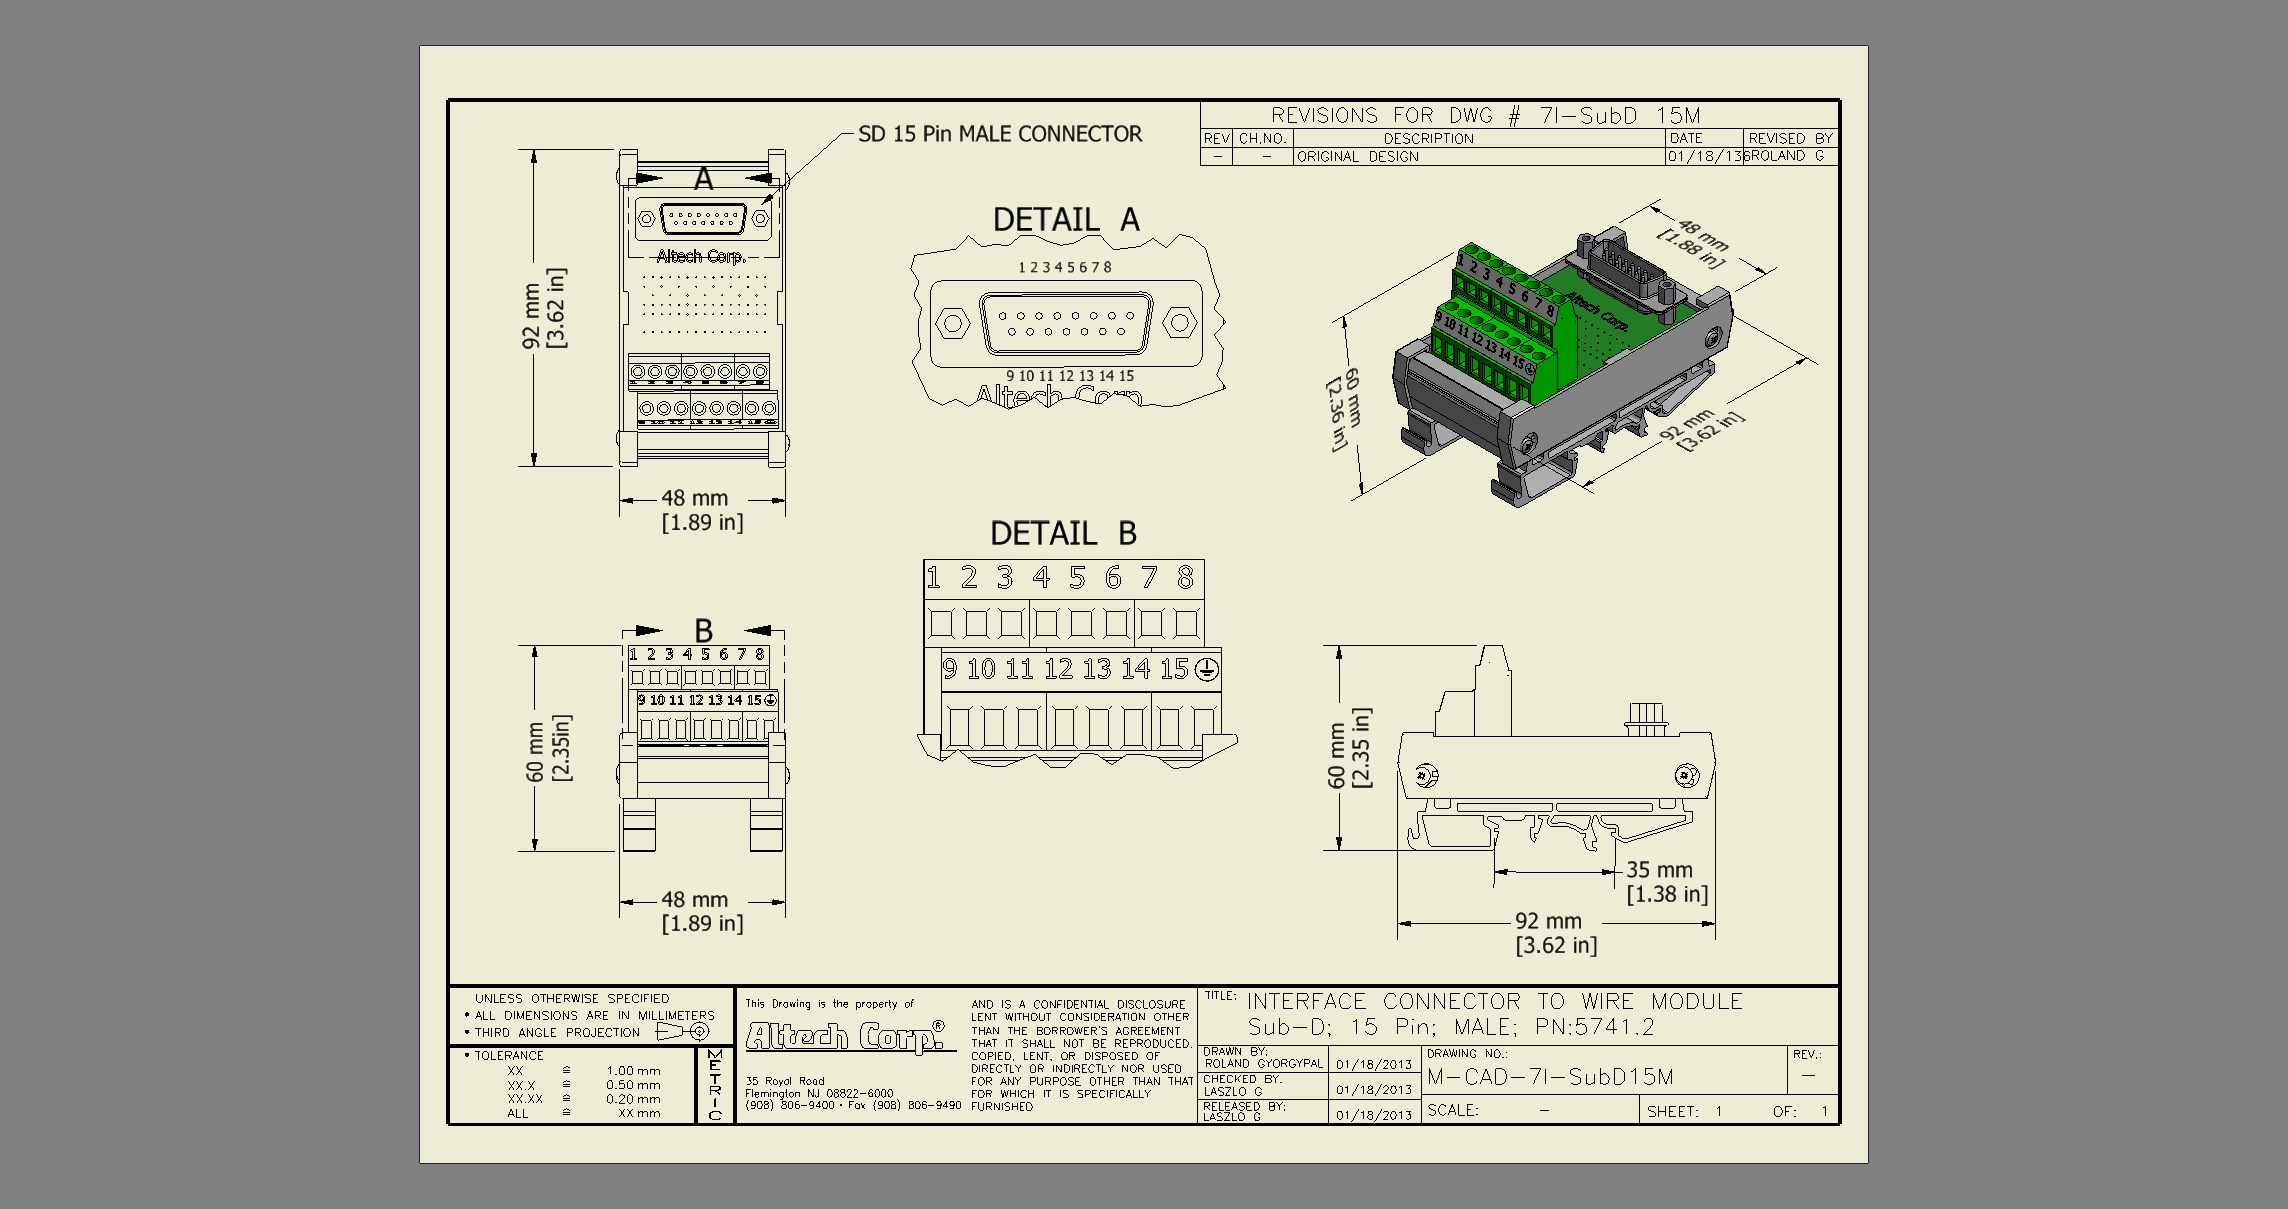The height and width of the screenshot is (1209, 2288).
Task: Click the '0.50 mm' tolerance value
Action: pos(633,1084)
